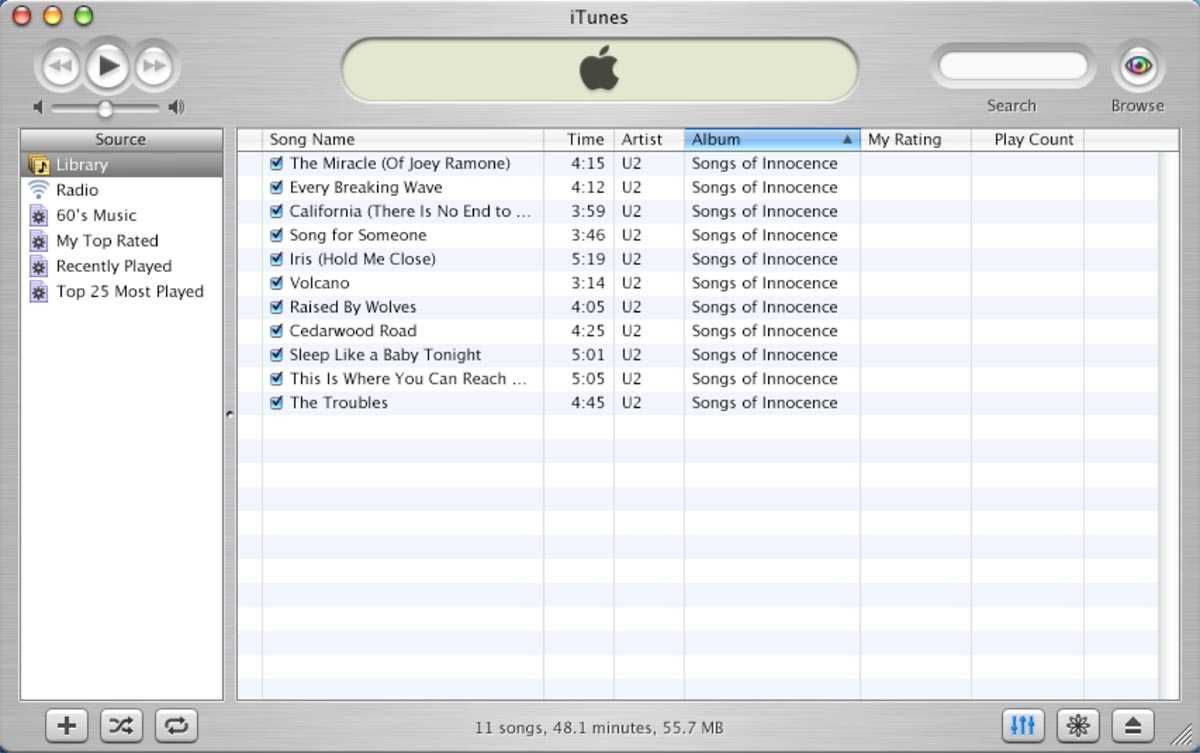Open the equalizer window
The width and height of the screenshot is (1200, 753).
tap(1023, 726)
